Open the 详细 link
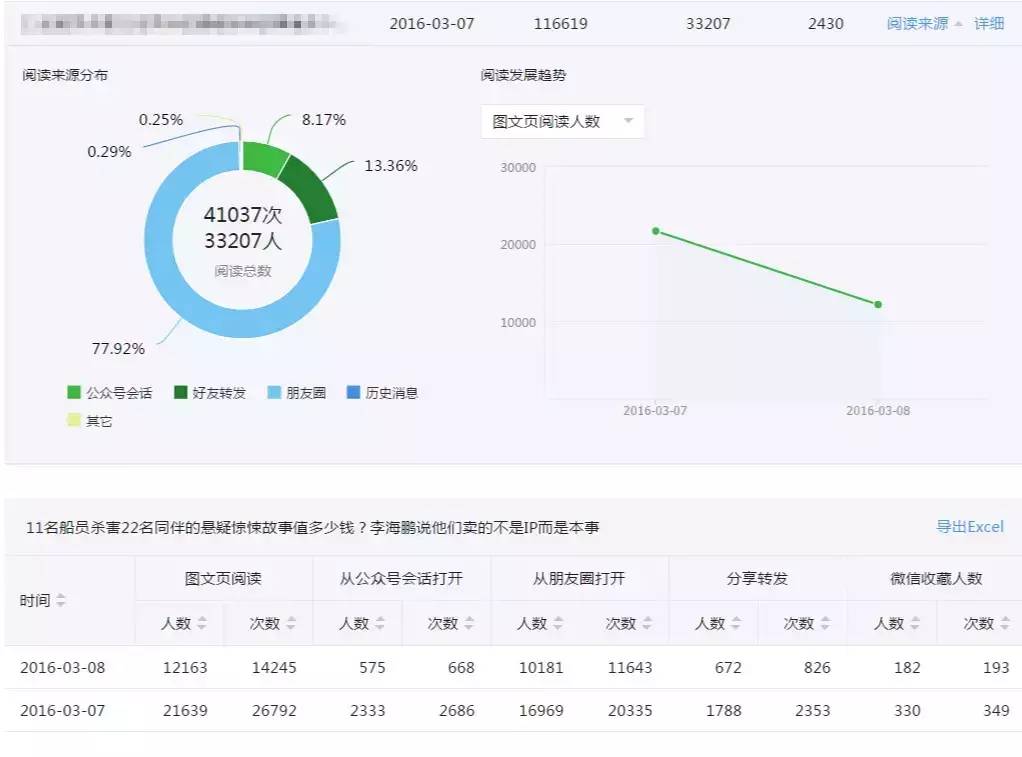 [989, 23]
